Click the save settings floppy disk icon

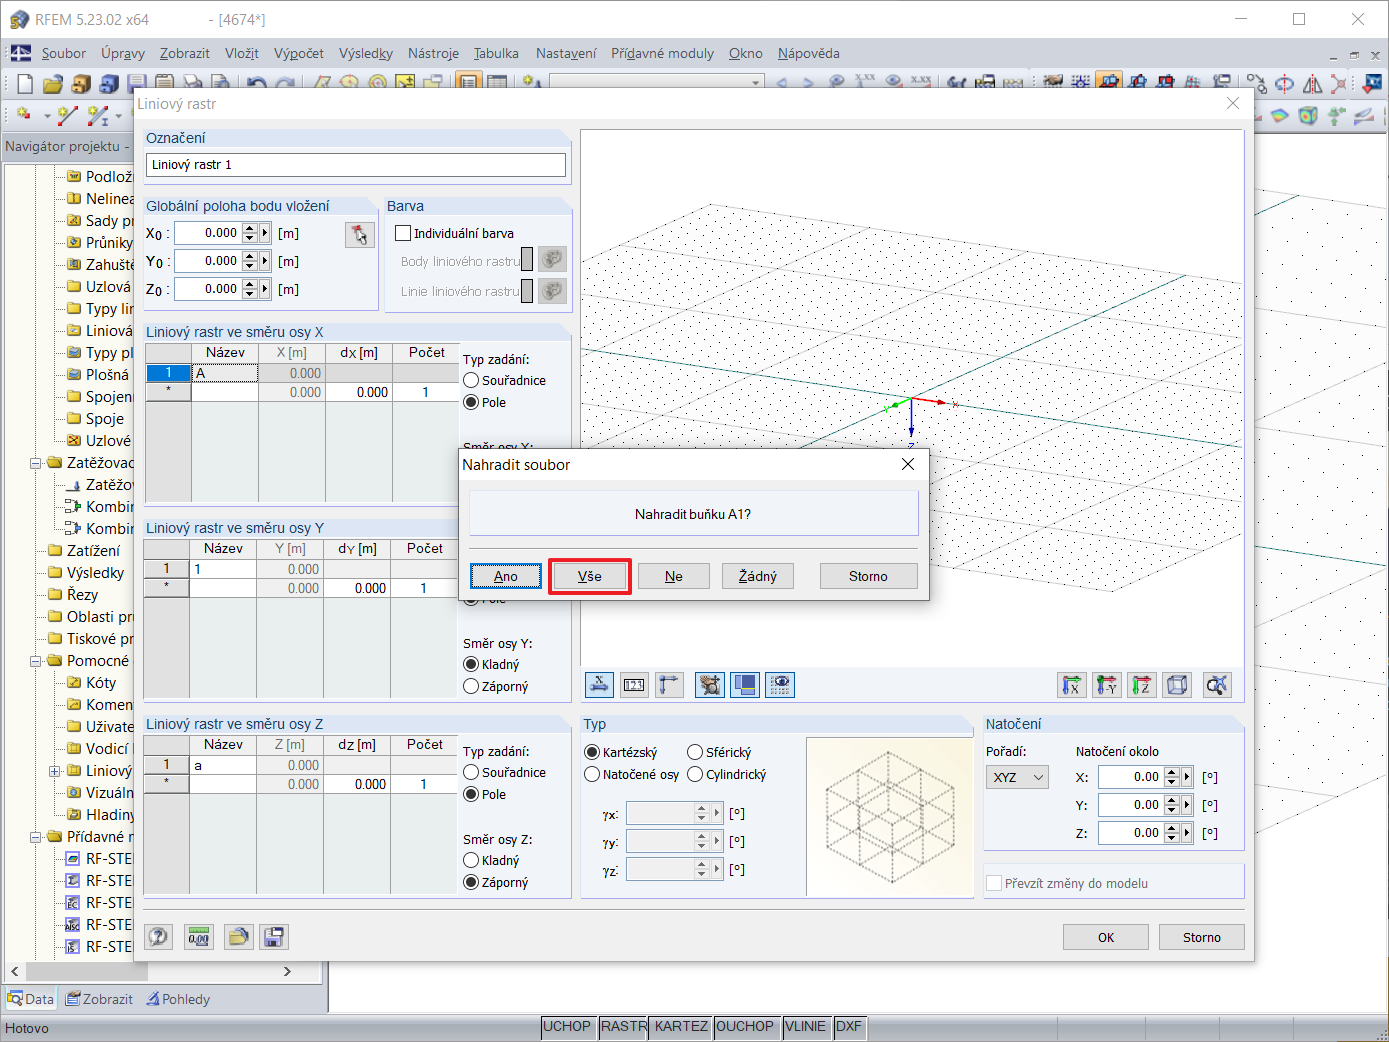pos(274,937)
